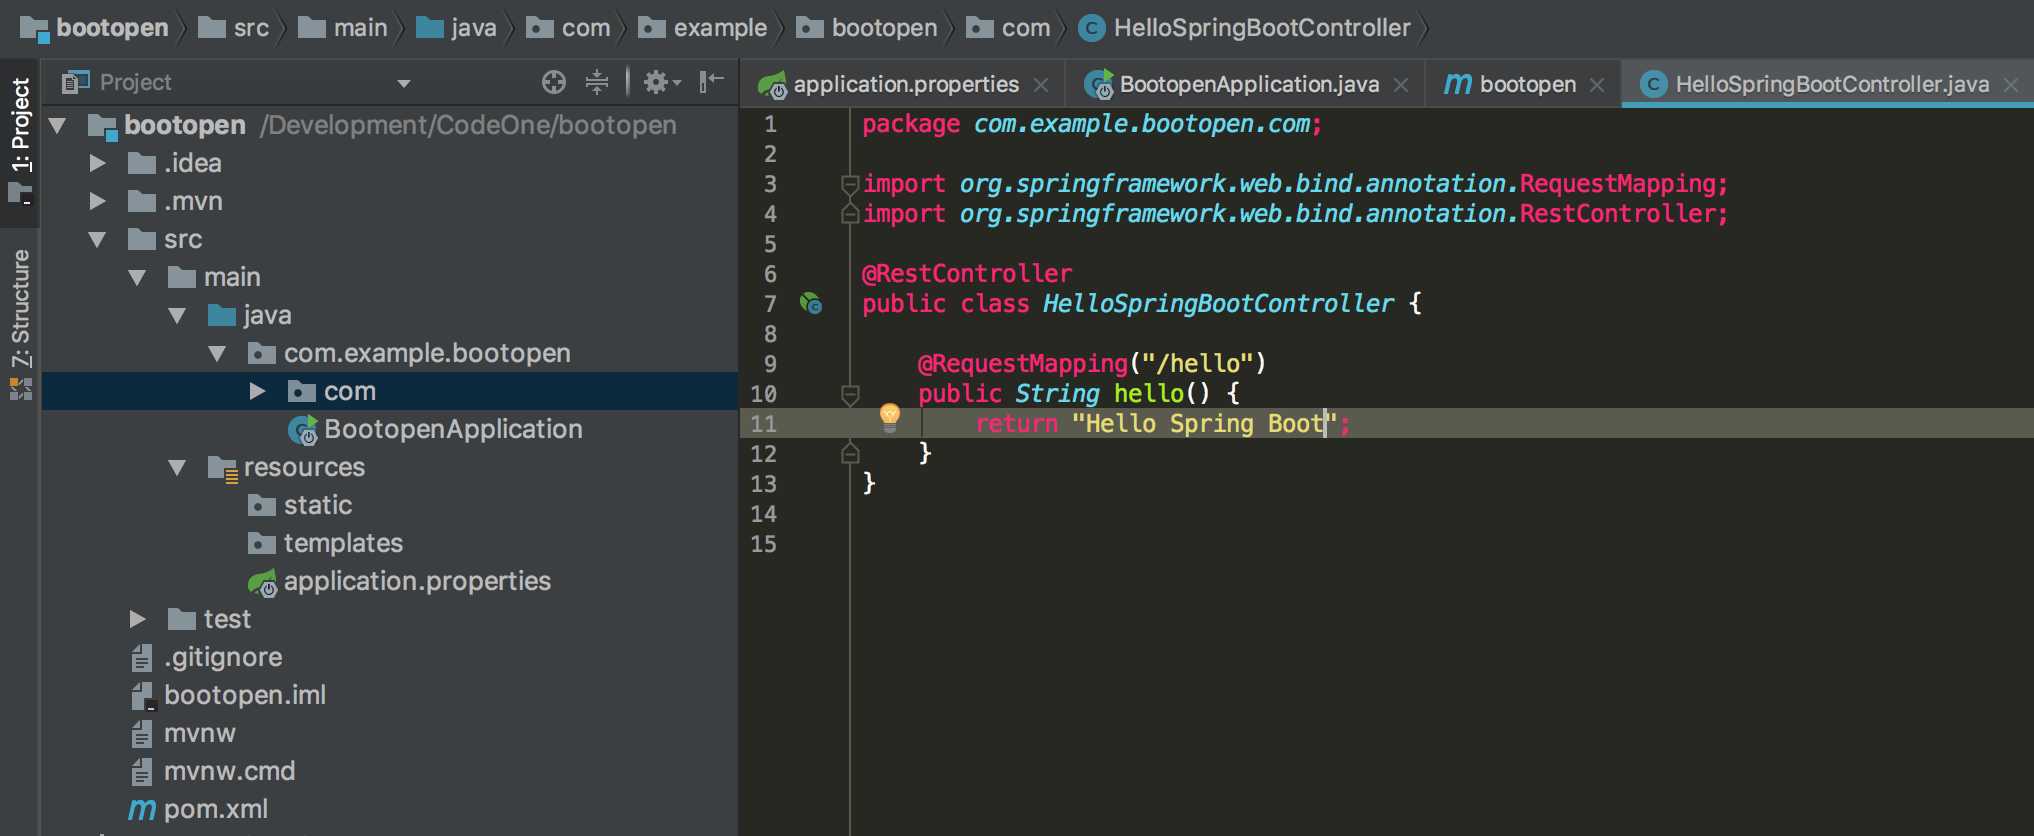2034x836 pixels.
Task: Toggle the fold end marker on line 12
Action: (850, 454)
